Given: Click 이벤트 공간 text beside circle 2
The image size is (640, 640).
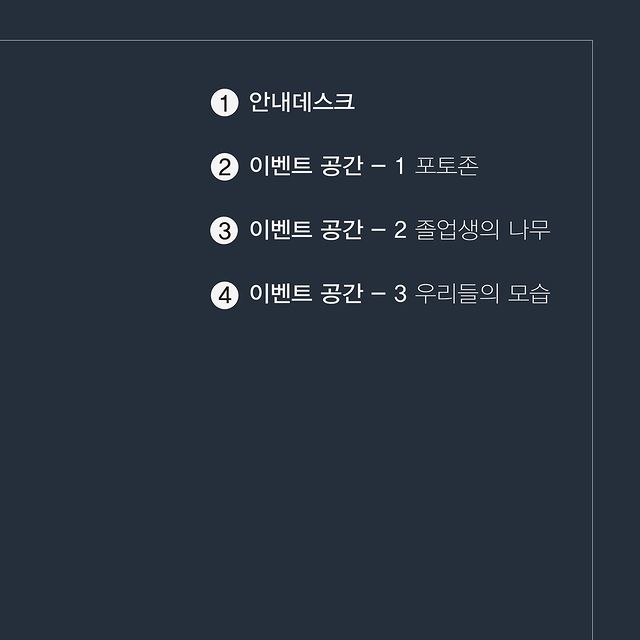Looking at the screenshot, I should [x=305, y=167].
